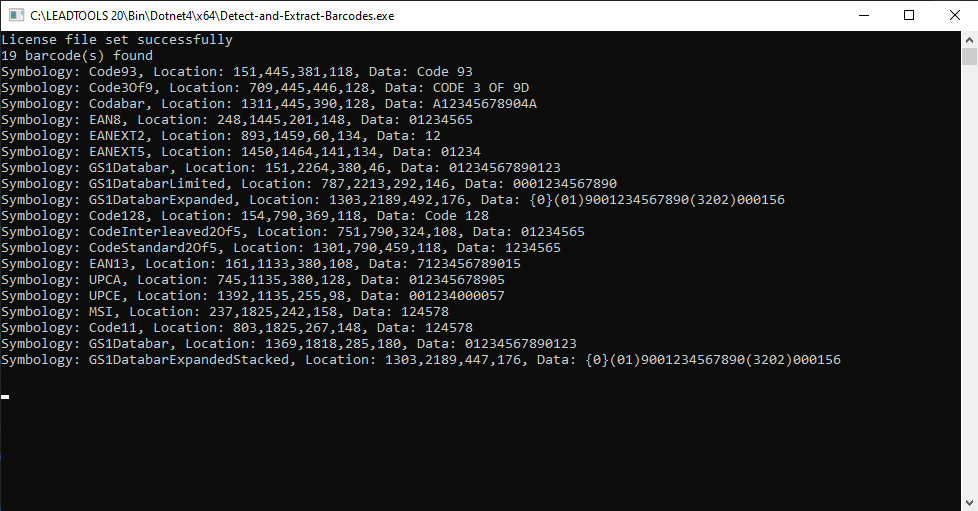The image size is (978, 511).
Task: Click the Code128 symbology output line
Action: point(245,216)
